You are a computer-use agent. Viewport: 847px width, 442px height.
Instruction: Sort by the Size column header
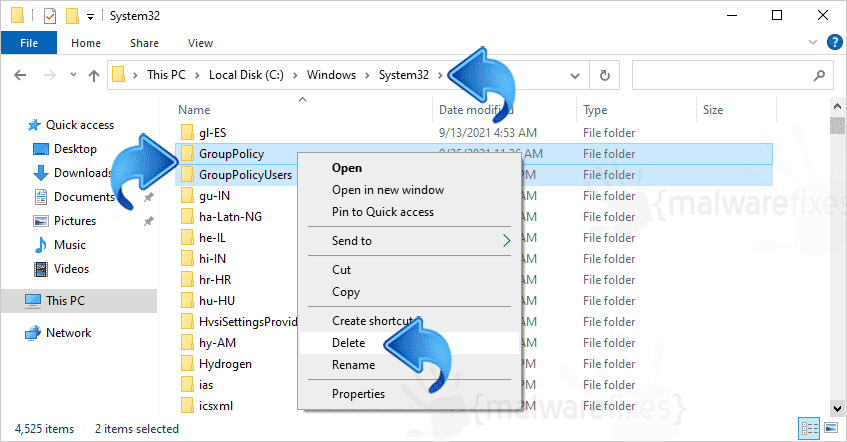point(713,110)
